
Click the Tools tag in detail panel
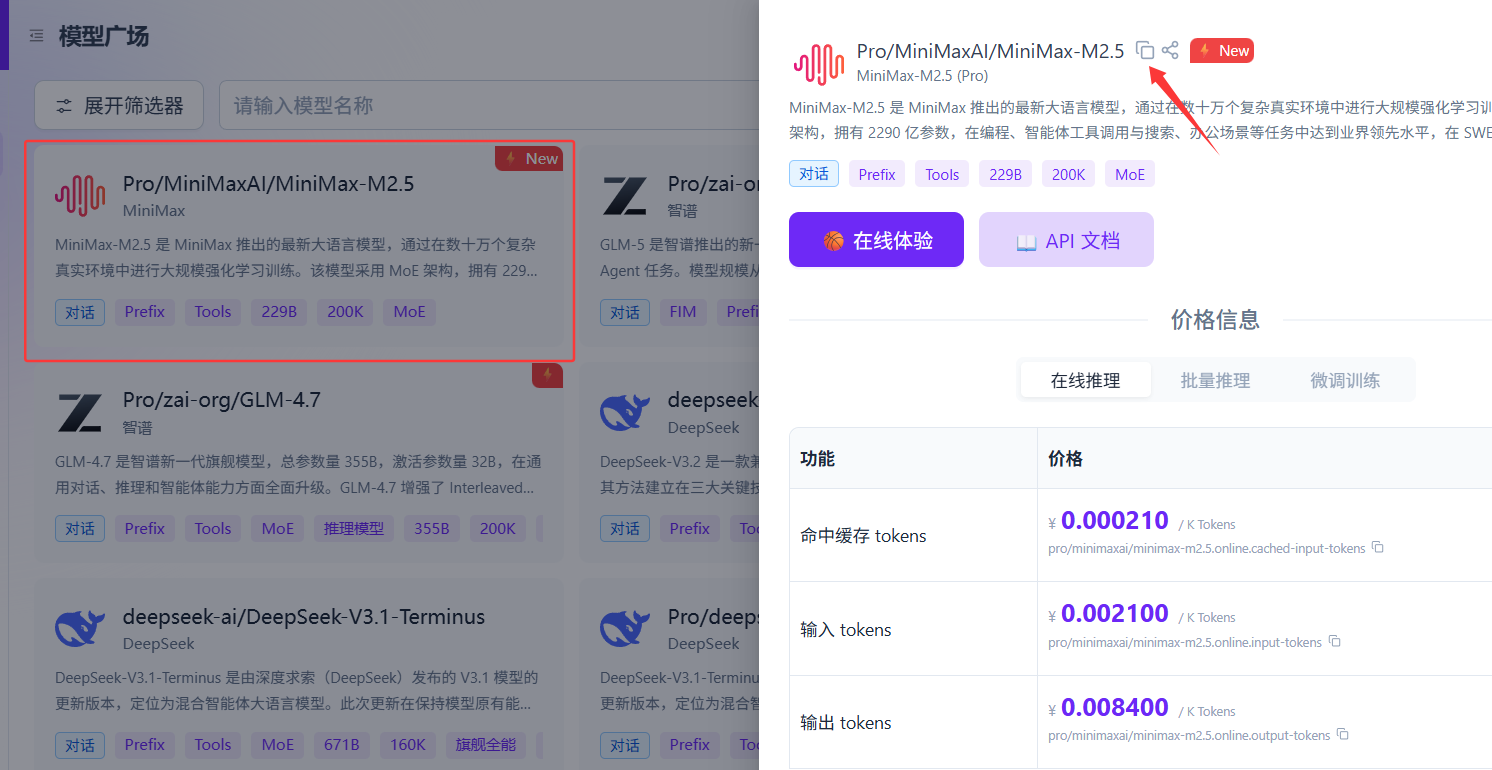click(942, 174)
